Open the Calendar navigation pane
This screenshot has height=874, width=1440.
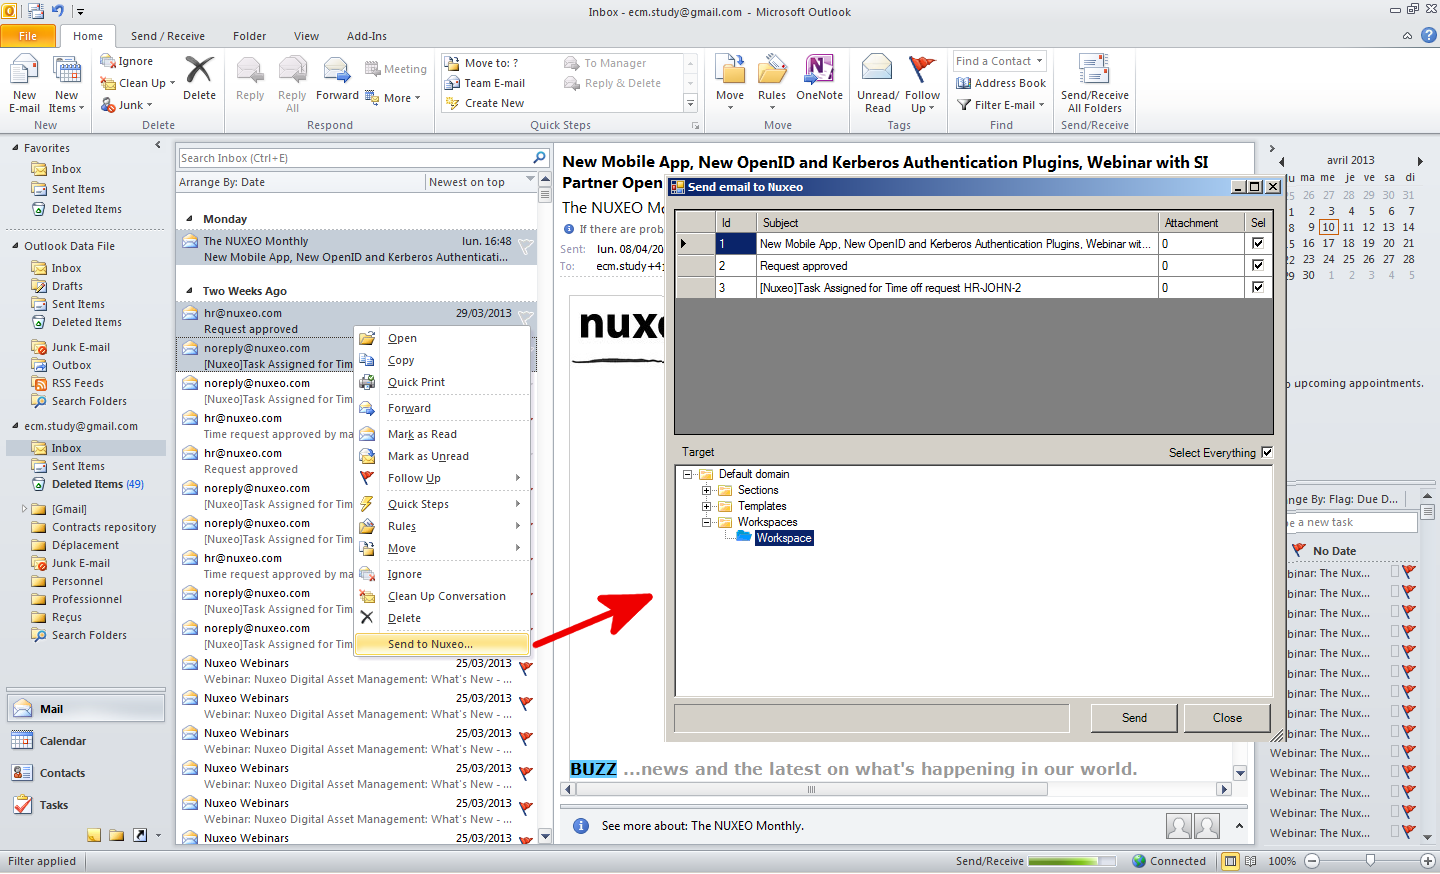coord(62,741)
